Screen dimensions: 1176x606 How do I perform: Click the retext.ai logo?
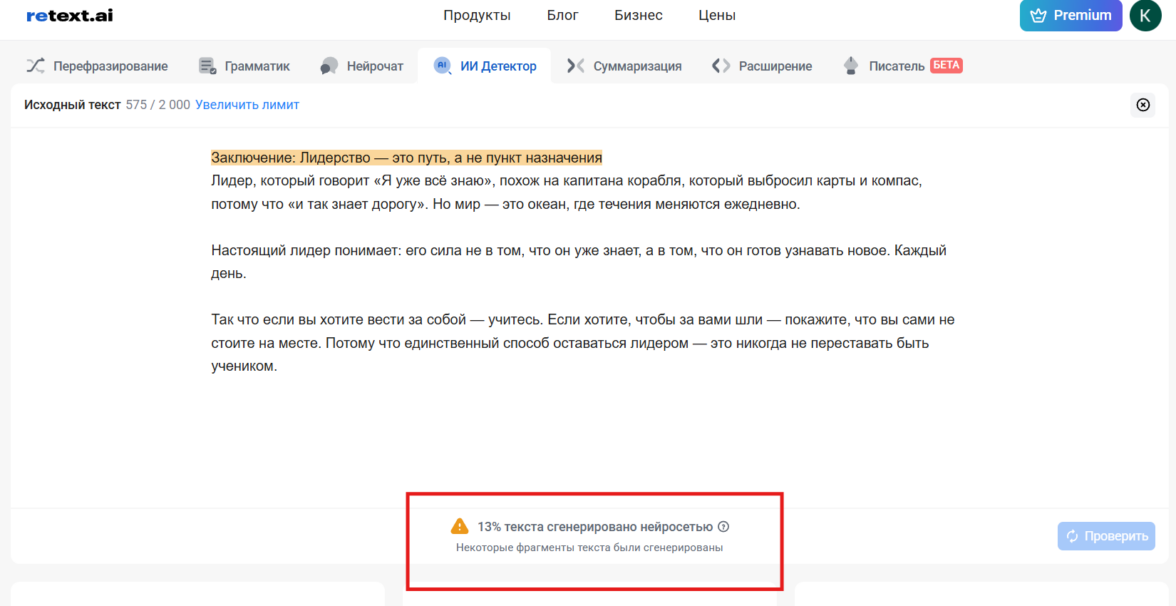[69, 15]
